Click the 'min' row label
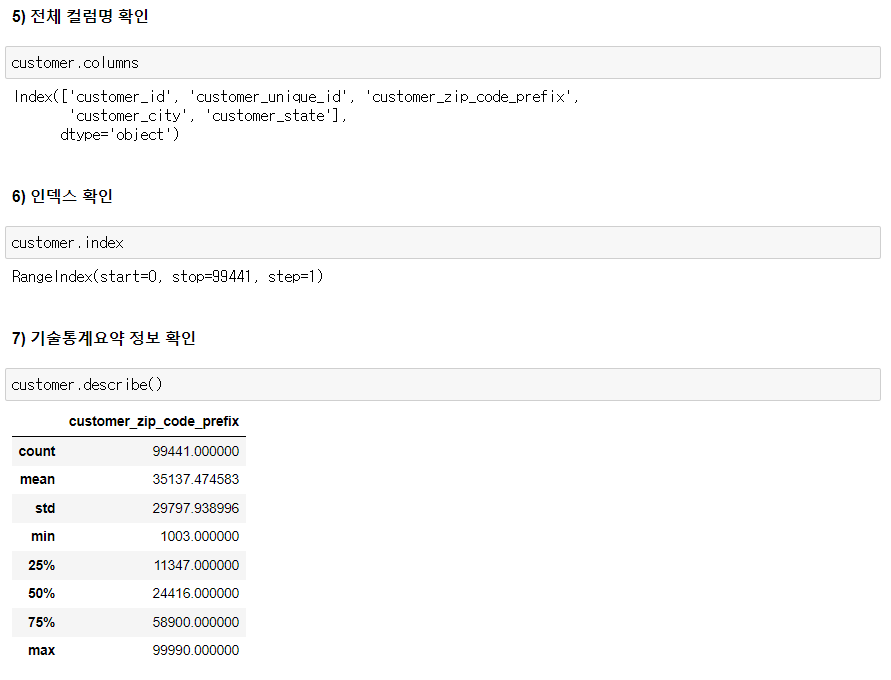The height and width of the screenshot is (680, 891). tap(43, 536)
